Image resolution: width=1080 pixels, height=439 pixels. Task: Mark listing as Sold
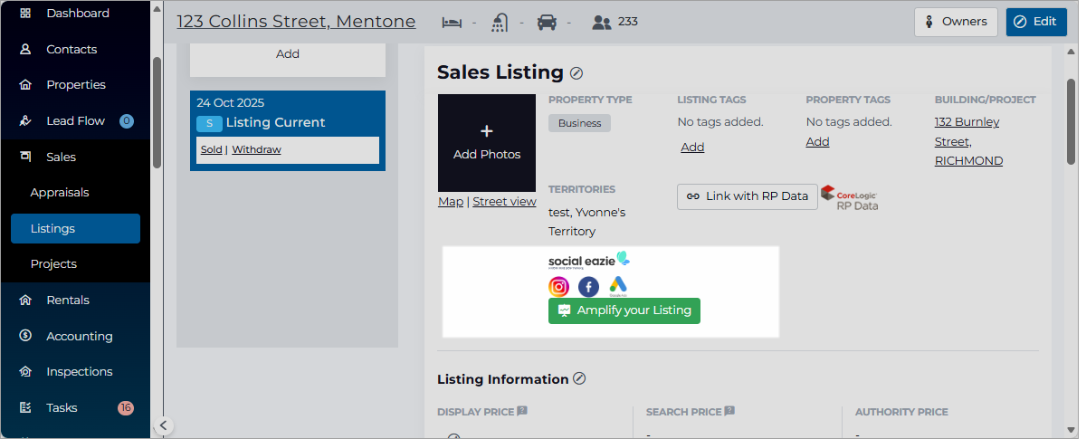[211, 150]
